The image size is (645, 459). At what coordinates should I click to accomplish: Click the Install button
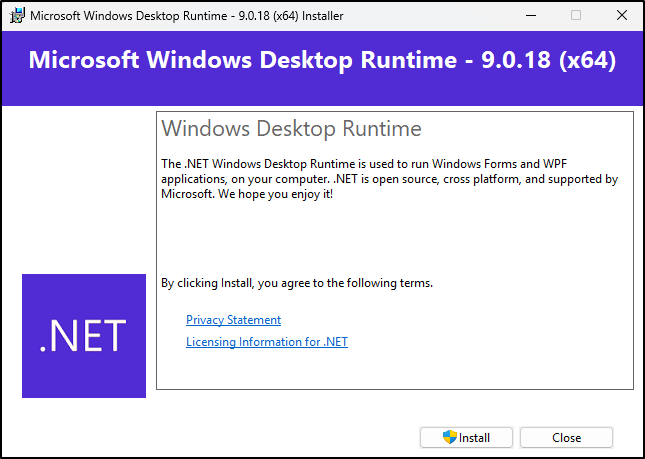tap(466, 438)
